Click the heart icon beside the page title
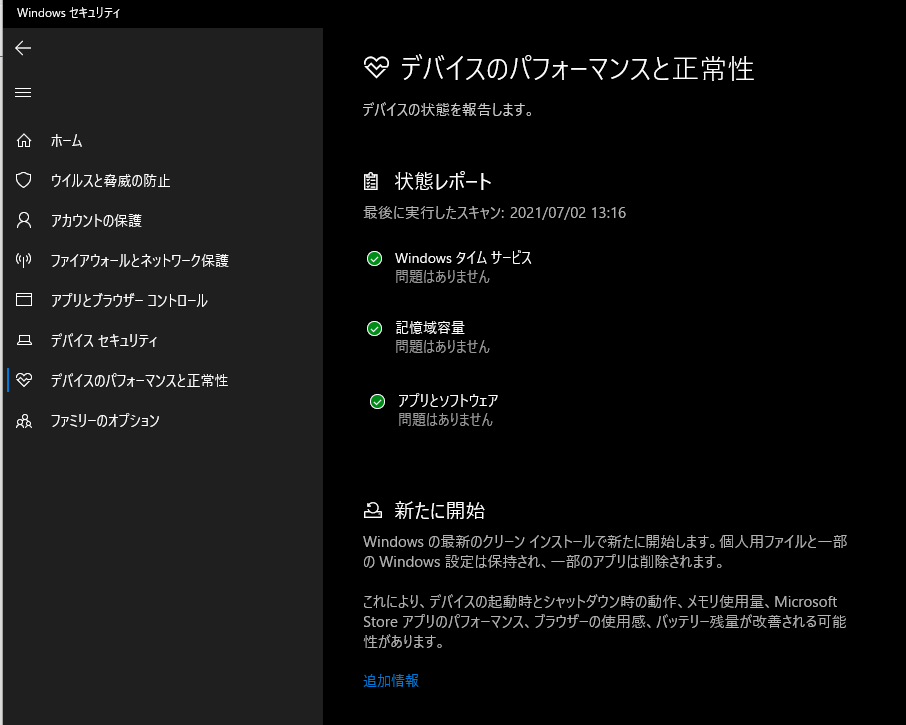 click(x=377, y=68)
